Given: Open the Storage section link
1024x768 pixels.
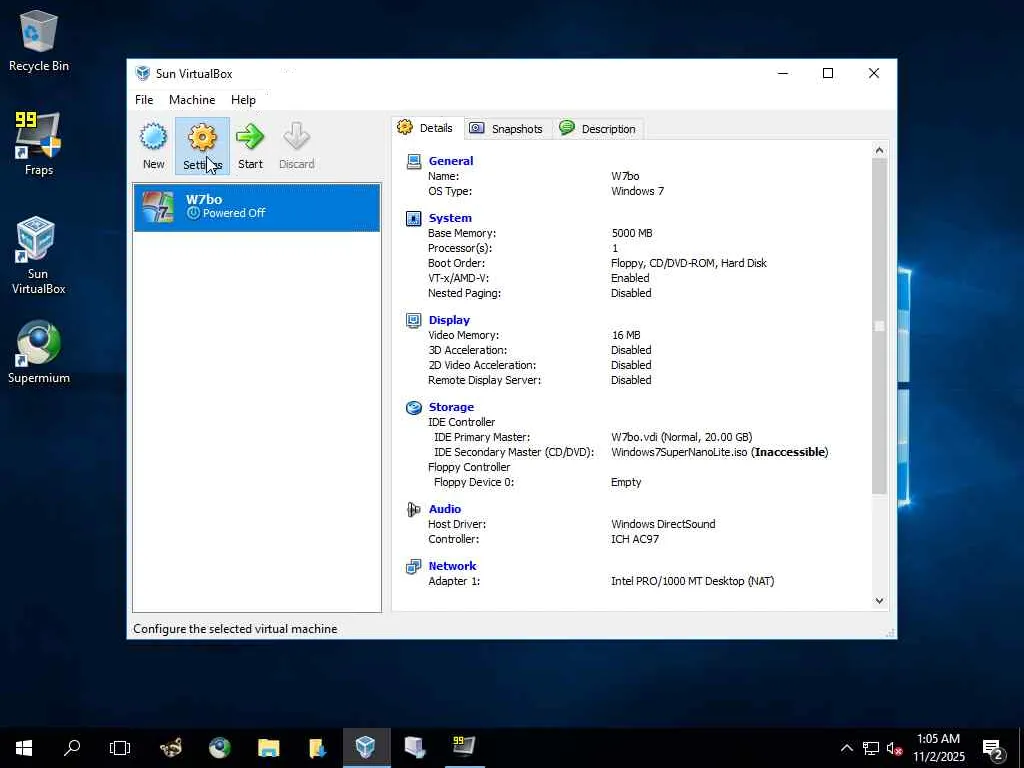Looking at the screenshot, I should pos(451,407).
